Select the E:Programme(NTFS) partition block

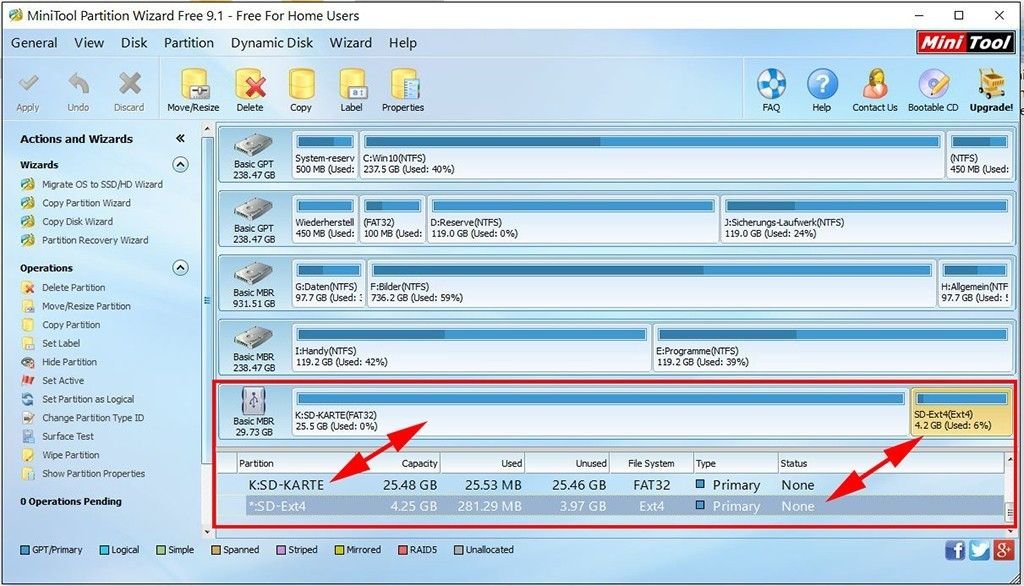pos(833,347)
